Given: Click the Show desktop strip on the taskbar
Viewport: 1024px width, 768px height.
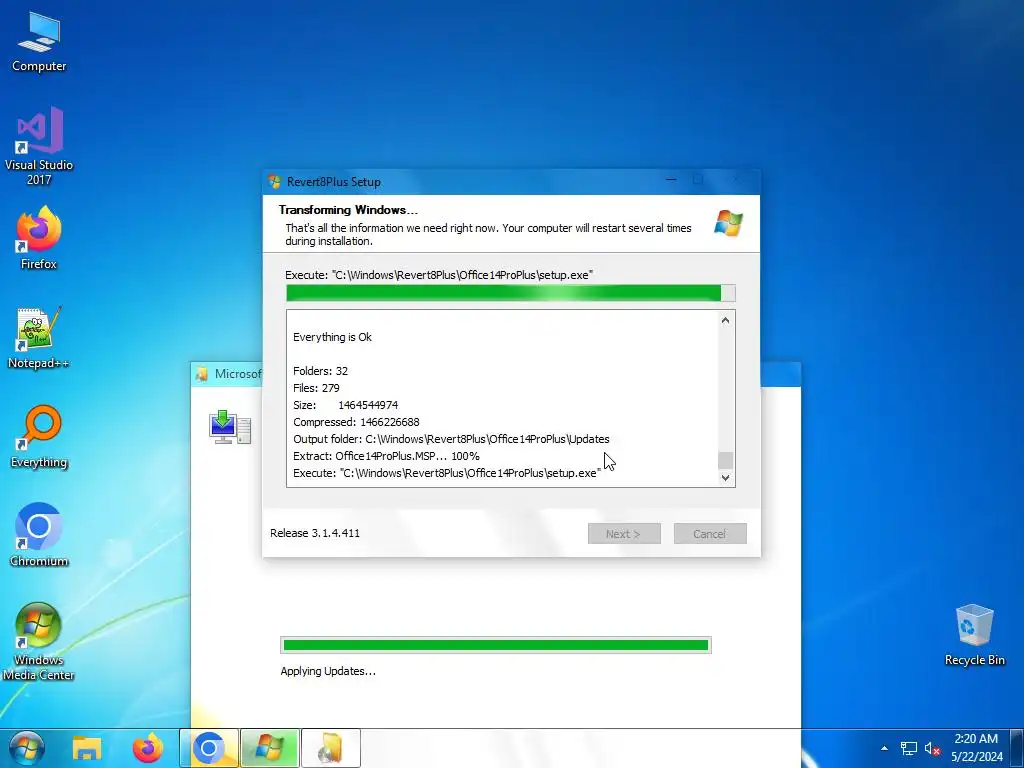Looking at the screenshot, I should [1018, 748].
